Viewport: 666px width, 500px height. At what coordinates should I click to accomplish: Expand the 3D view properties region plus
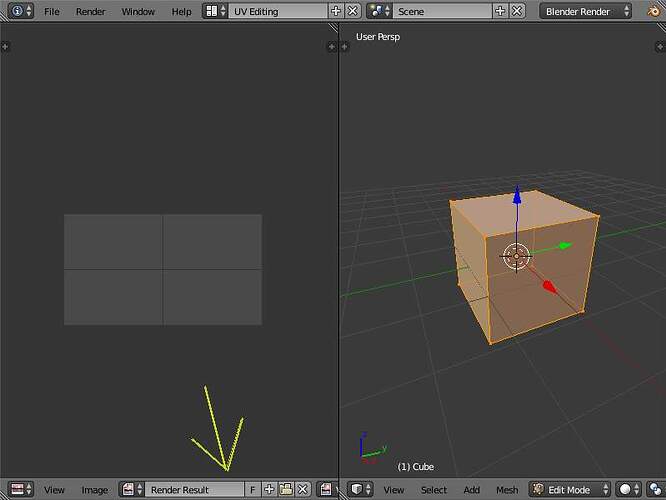pyautogui.click(x=660, y=46)
